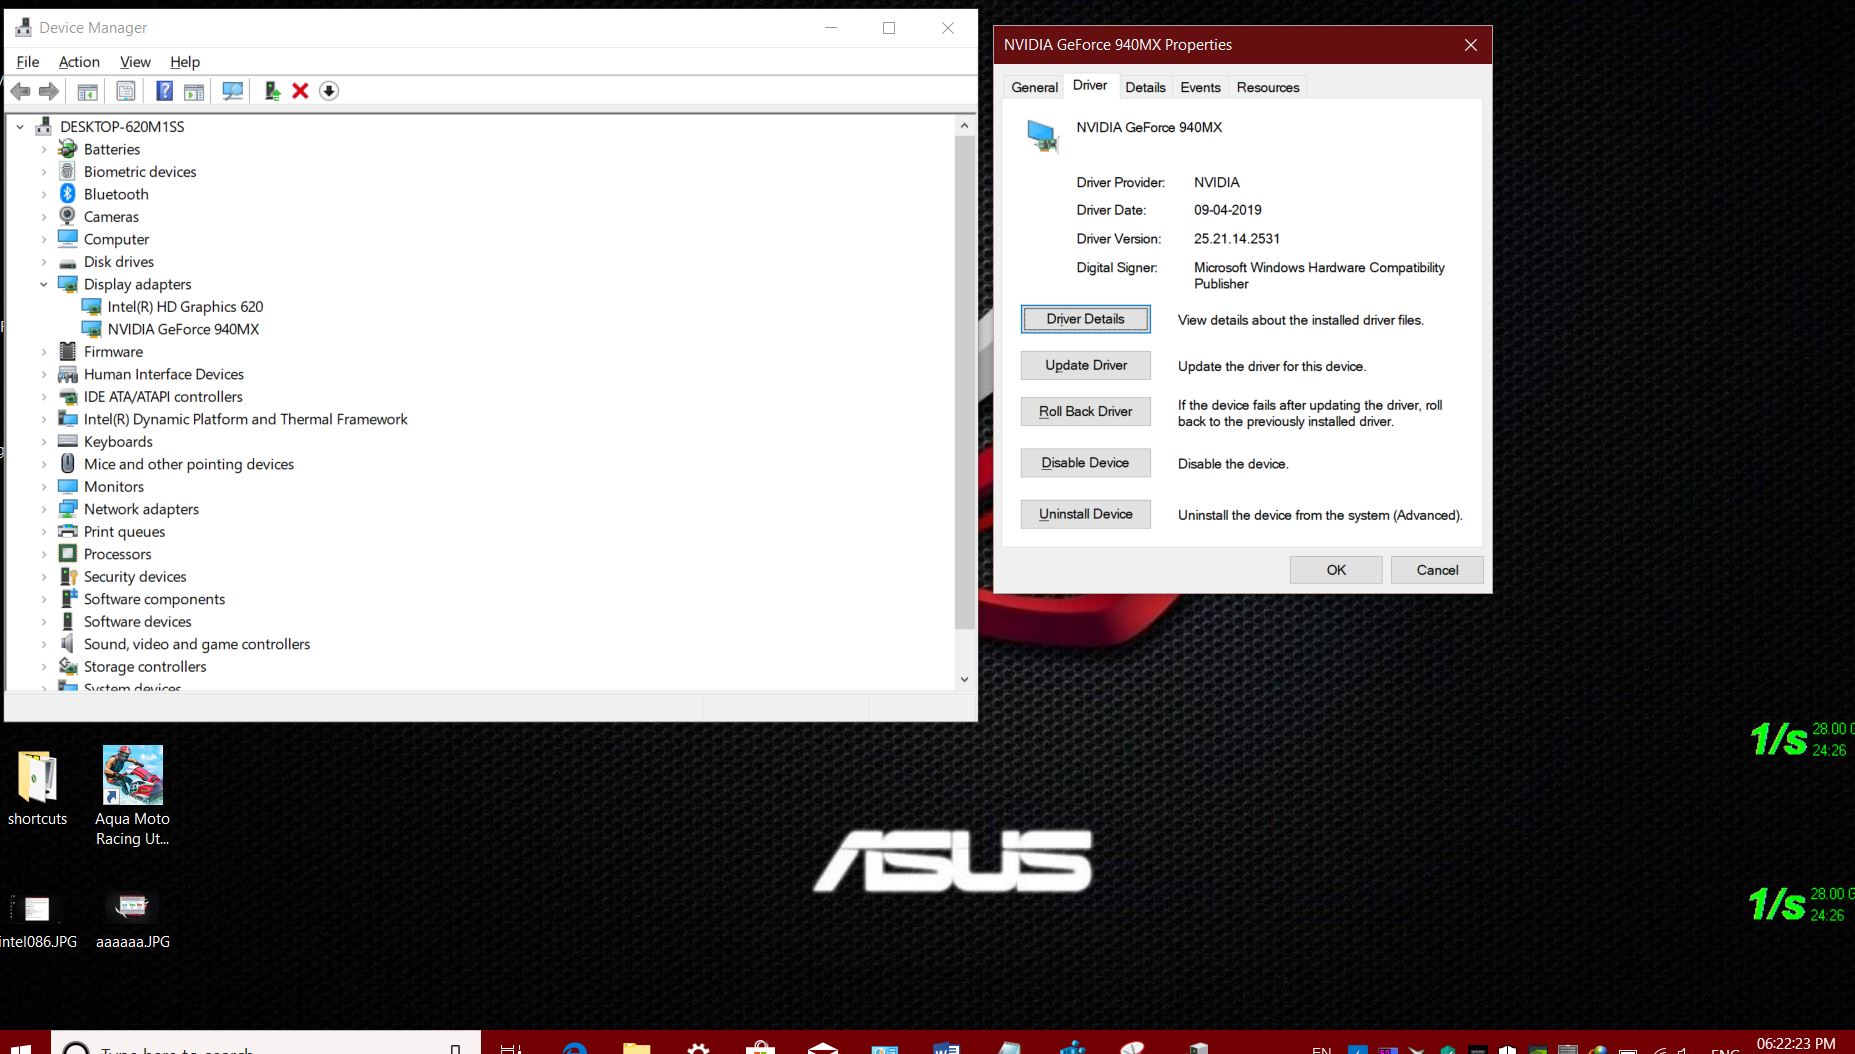Expand the Bluetooth category
The width and height of the screenshot is (1855, 1054).
tap(44, 195)
